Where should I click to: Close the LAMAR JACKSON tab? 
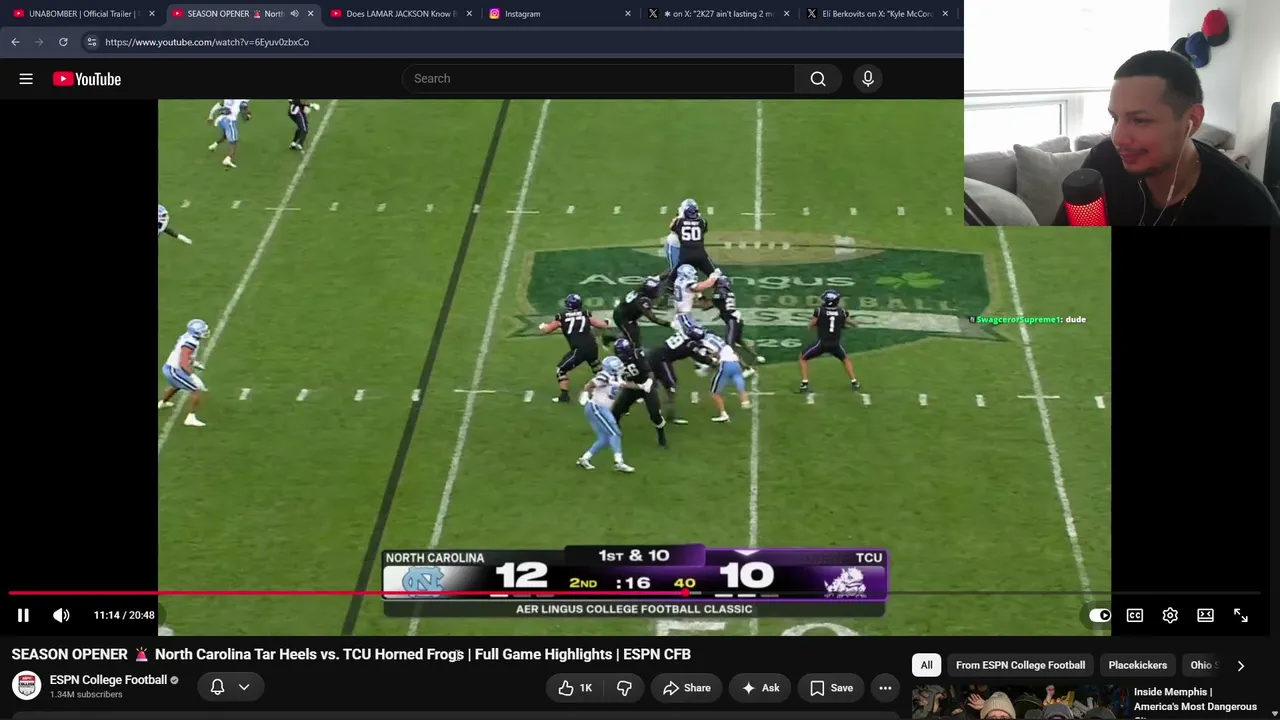pos(469,14)
